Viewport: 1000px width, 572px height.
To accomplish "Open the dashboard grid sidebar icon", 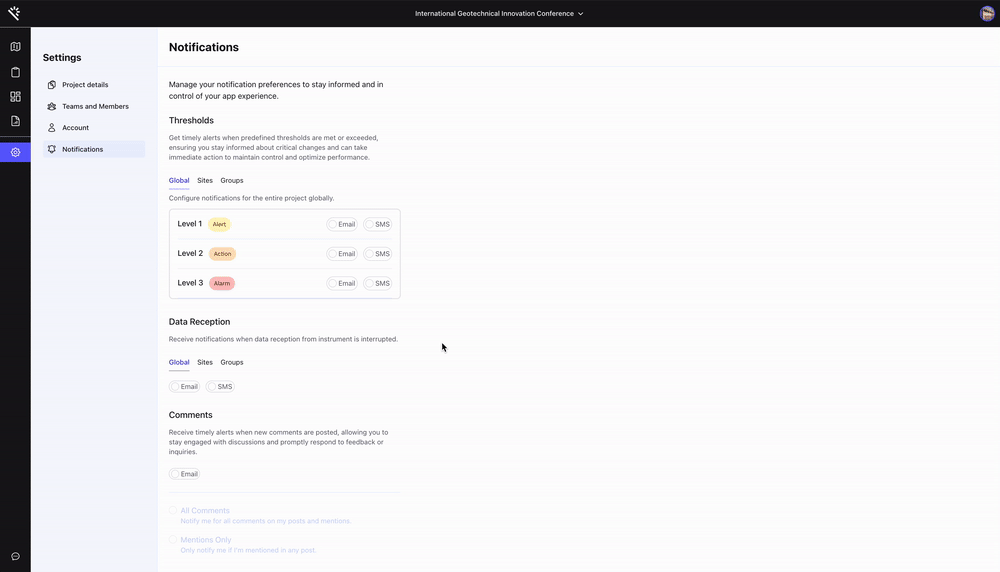I will click(x=15, y=96).
